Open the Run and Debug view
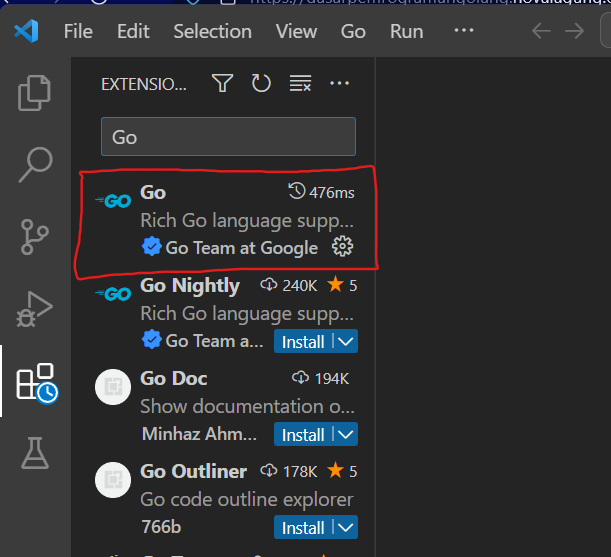This screenshot has height=557, width=611. point(34,309)
